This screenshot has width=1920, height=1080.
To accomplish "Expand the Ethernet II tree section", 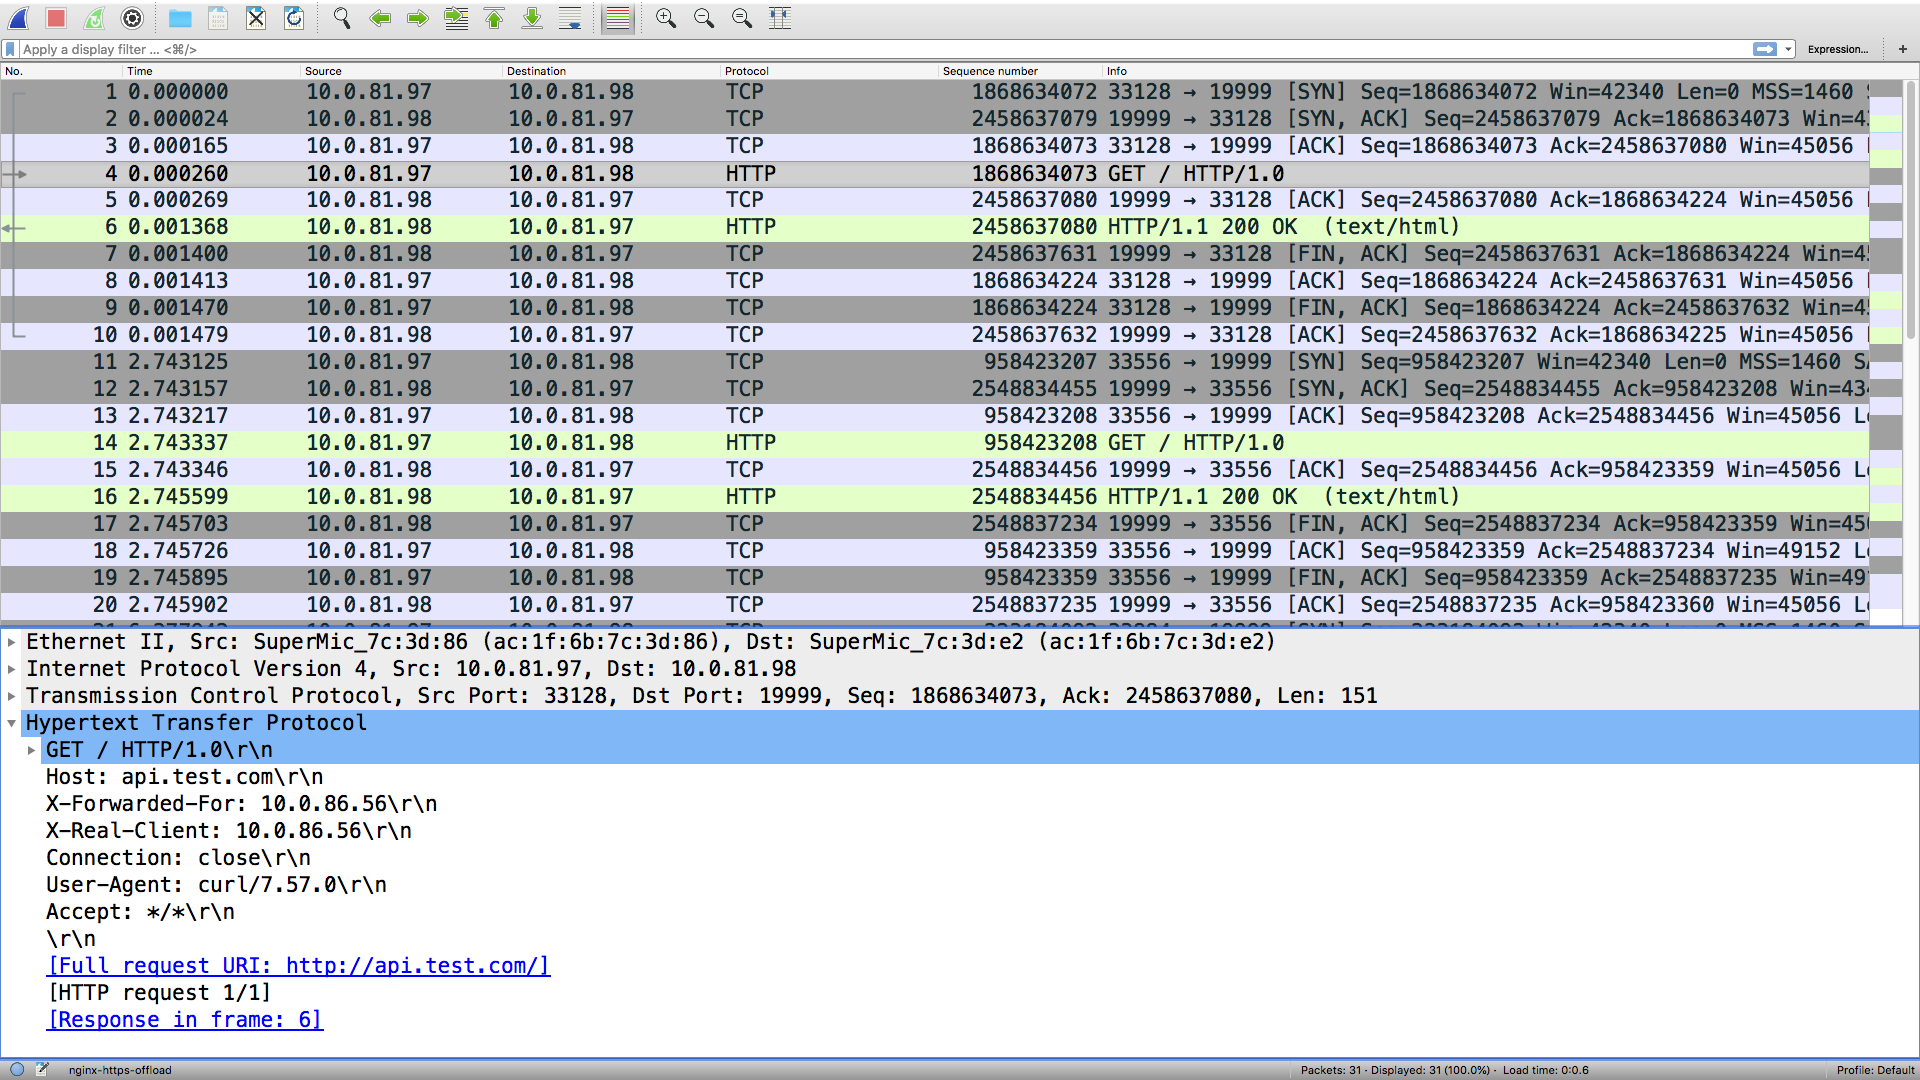I will [x=12, y=642].
